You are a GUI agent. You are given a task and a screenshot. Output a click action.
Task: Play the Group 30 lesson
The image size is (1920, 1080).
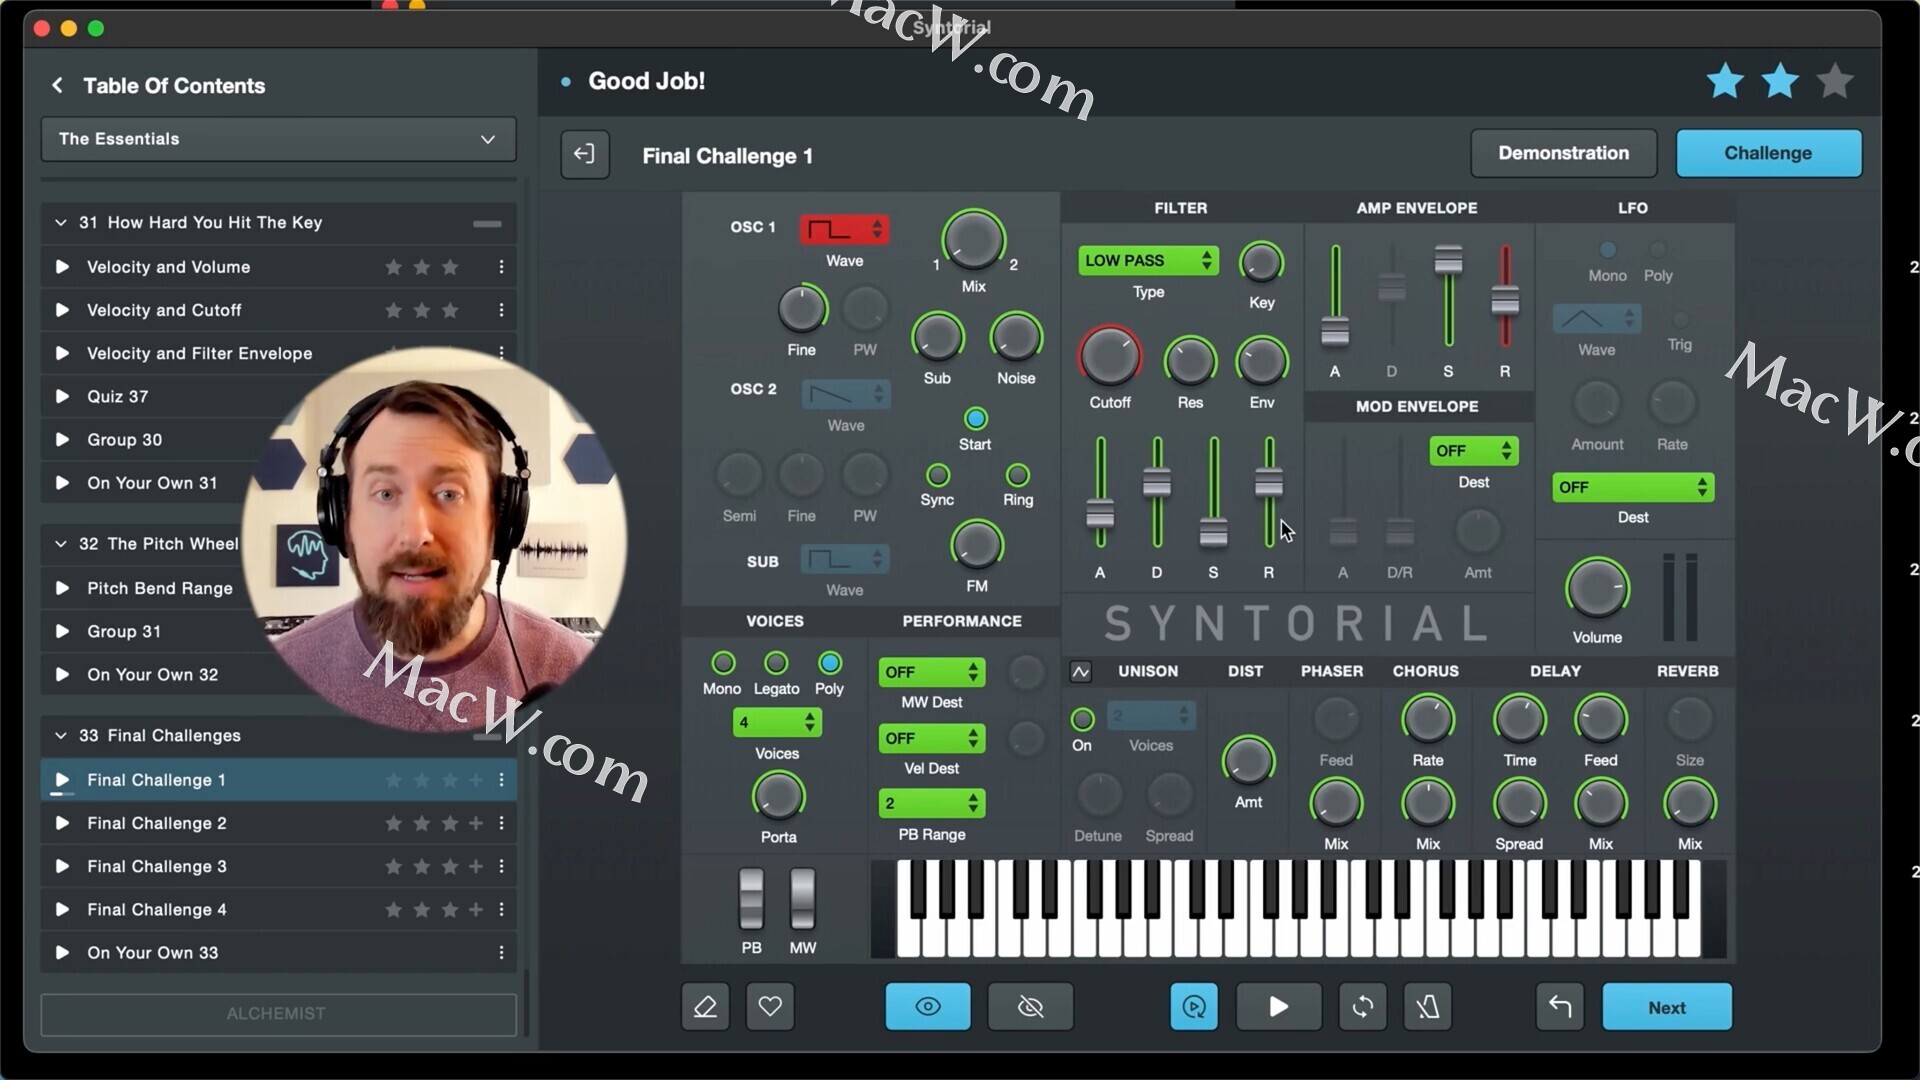pos(62,440)
